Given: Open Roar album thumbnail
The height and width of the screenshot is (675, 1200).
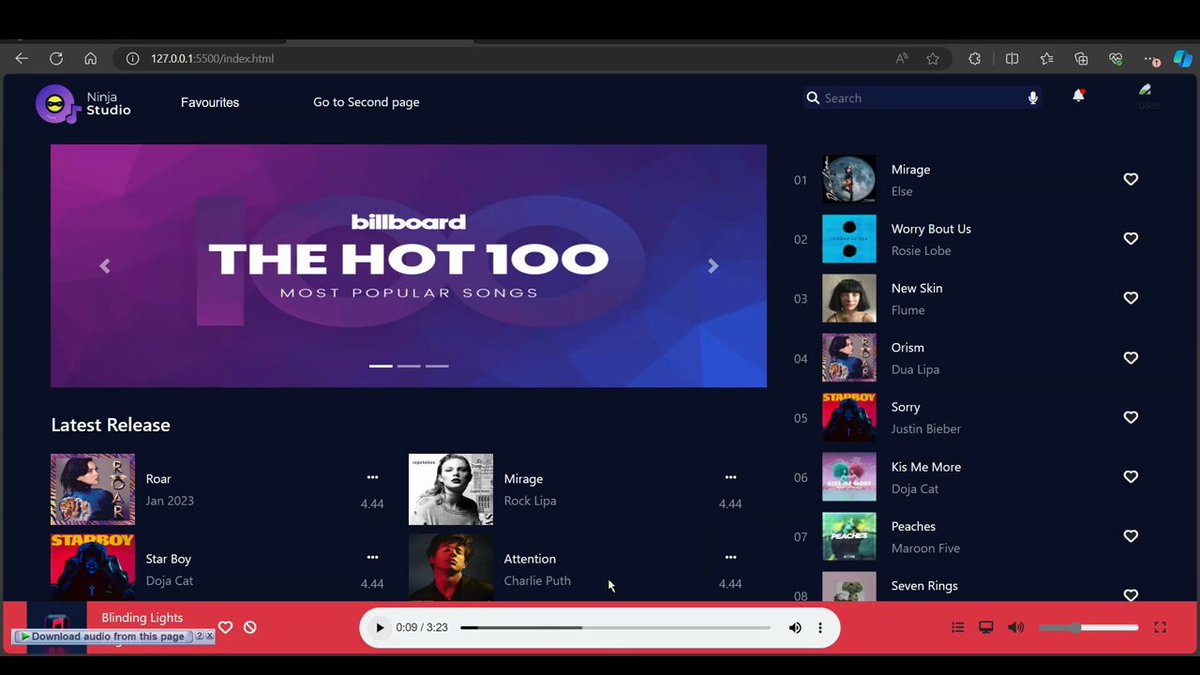Looking at the screenshot, I should [x=93, y=489].
